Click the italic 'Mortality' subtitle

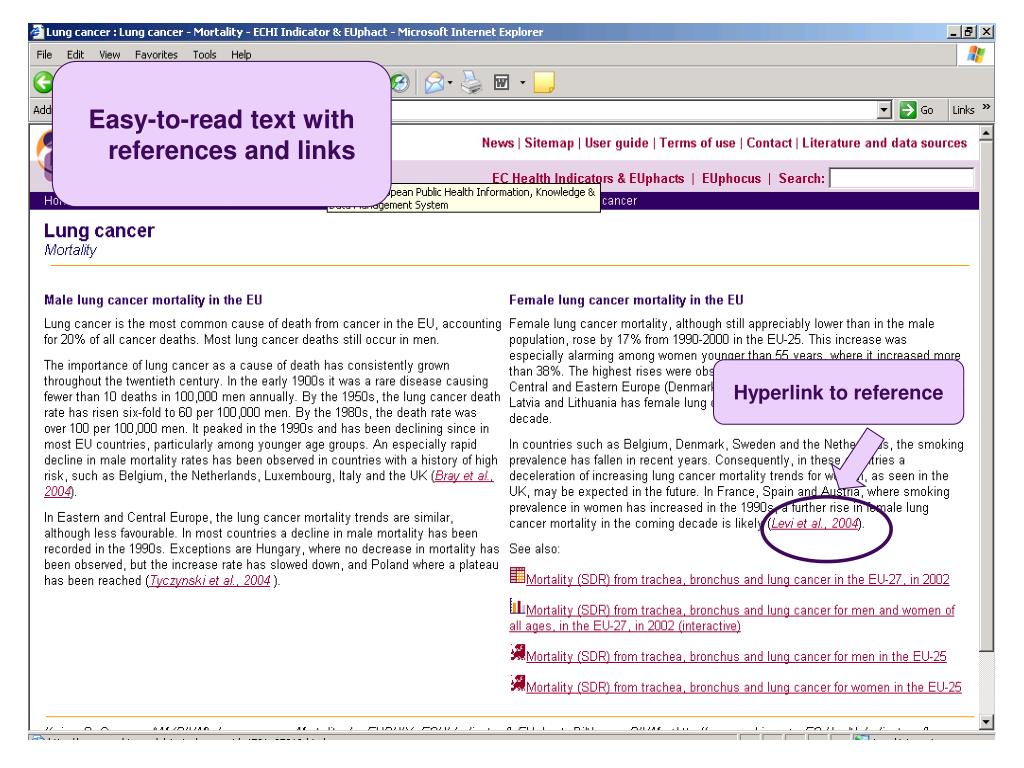(x=71, y=250)
